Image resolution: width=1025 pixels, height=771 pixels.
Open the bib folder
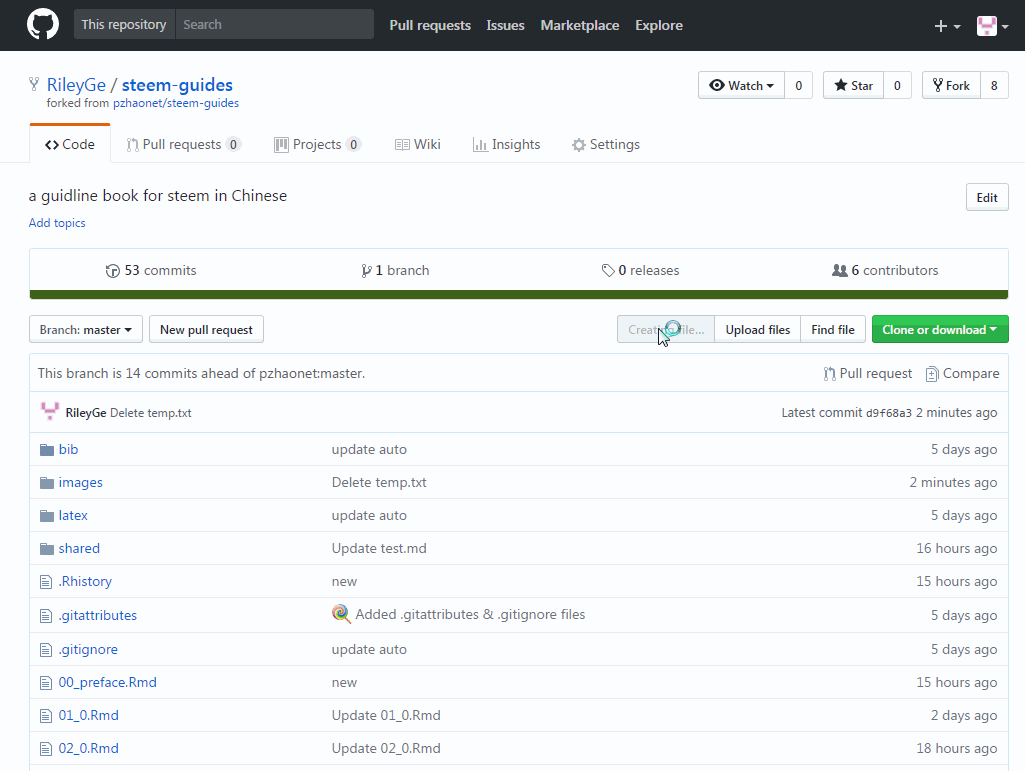click(69, 450)
